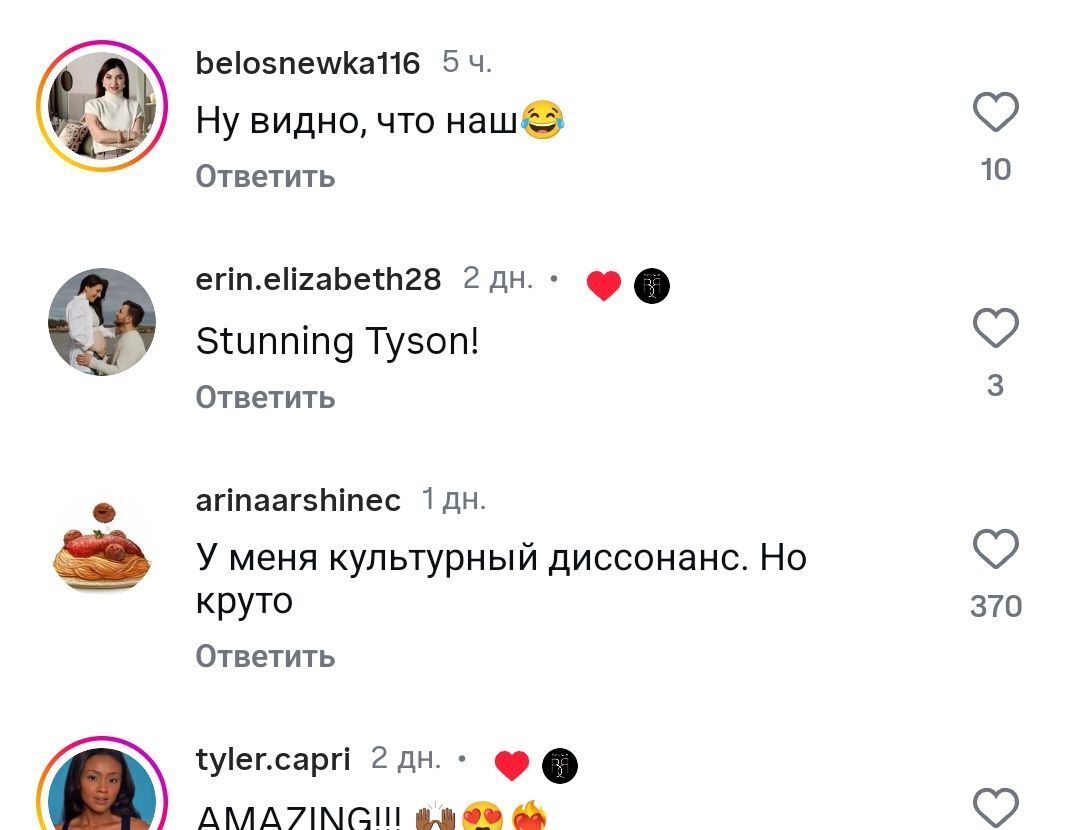This screenshot has width=1080, height=830.
Task: Tap the red heart badge beside tyler.capri
Action: tap(512, 765)
